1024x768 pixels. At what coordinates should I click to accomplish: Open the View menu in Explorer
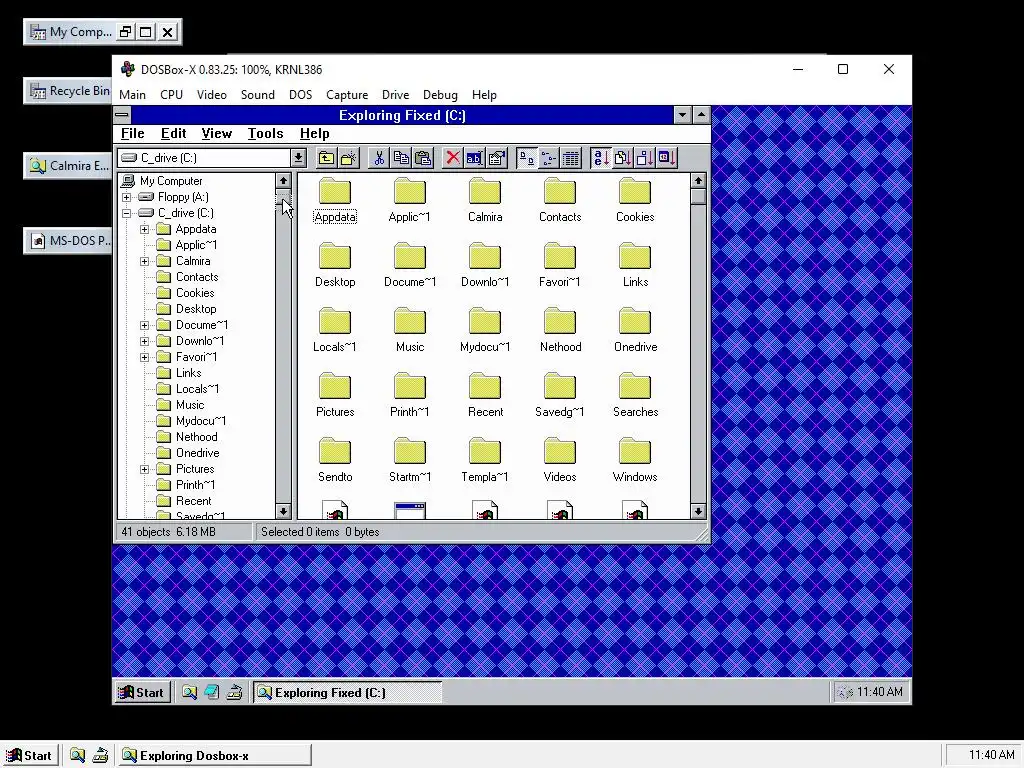click(x=216, y=133)
